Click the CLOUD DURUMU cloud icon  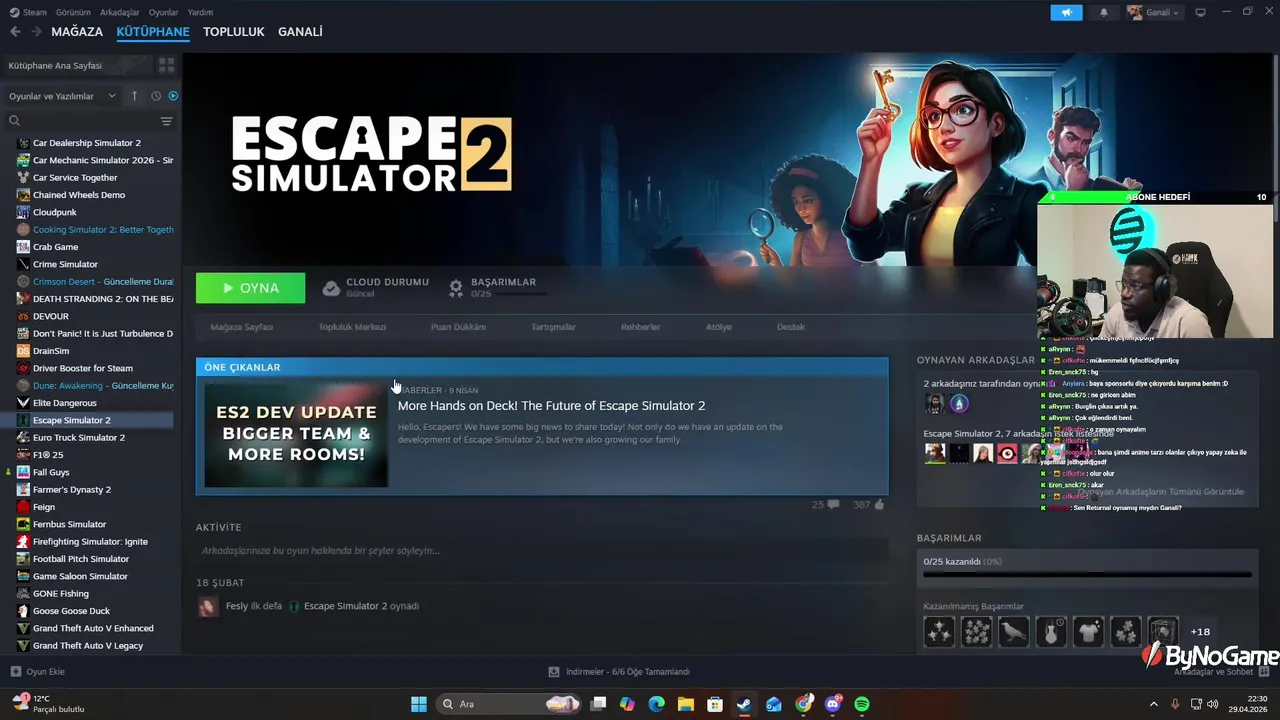pyautogui.click(x=331, y=288)
